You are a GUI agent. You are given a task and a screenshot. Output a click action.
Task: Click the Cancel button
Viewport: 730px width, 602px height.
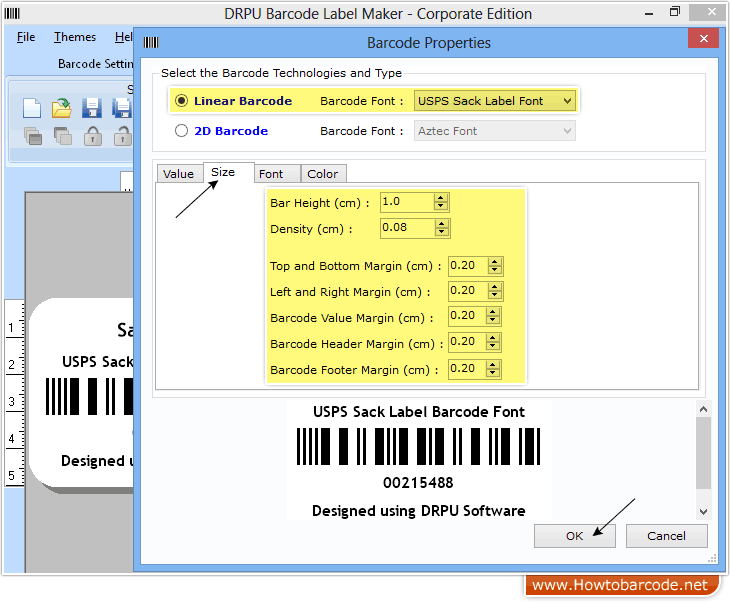(666, 536)
